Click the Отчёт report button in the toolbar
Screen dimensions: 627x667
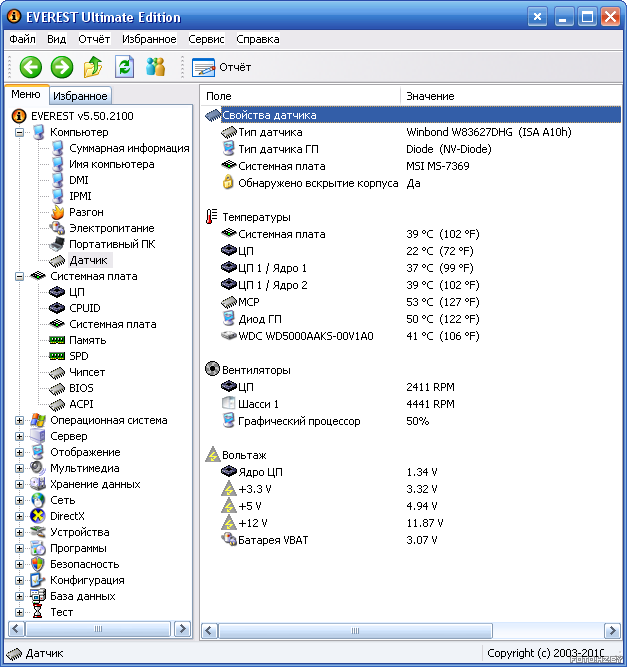[x=221, y=67]
